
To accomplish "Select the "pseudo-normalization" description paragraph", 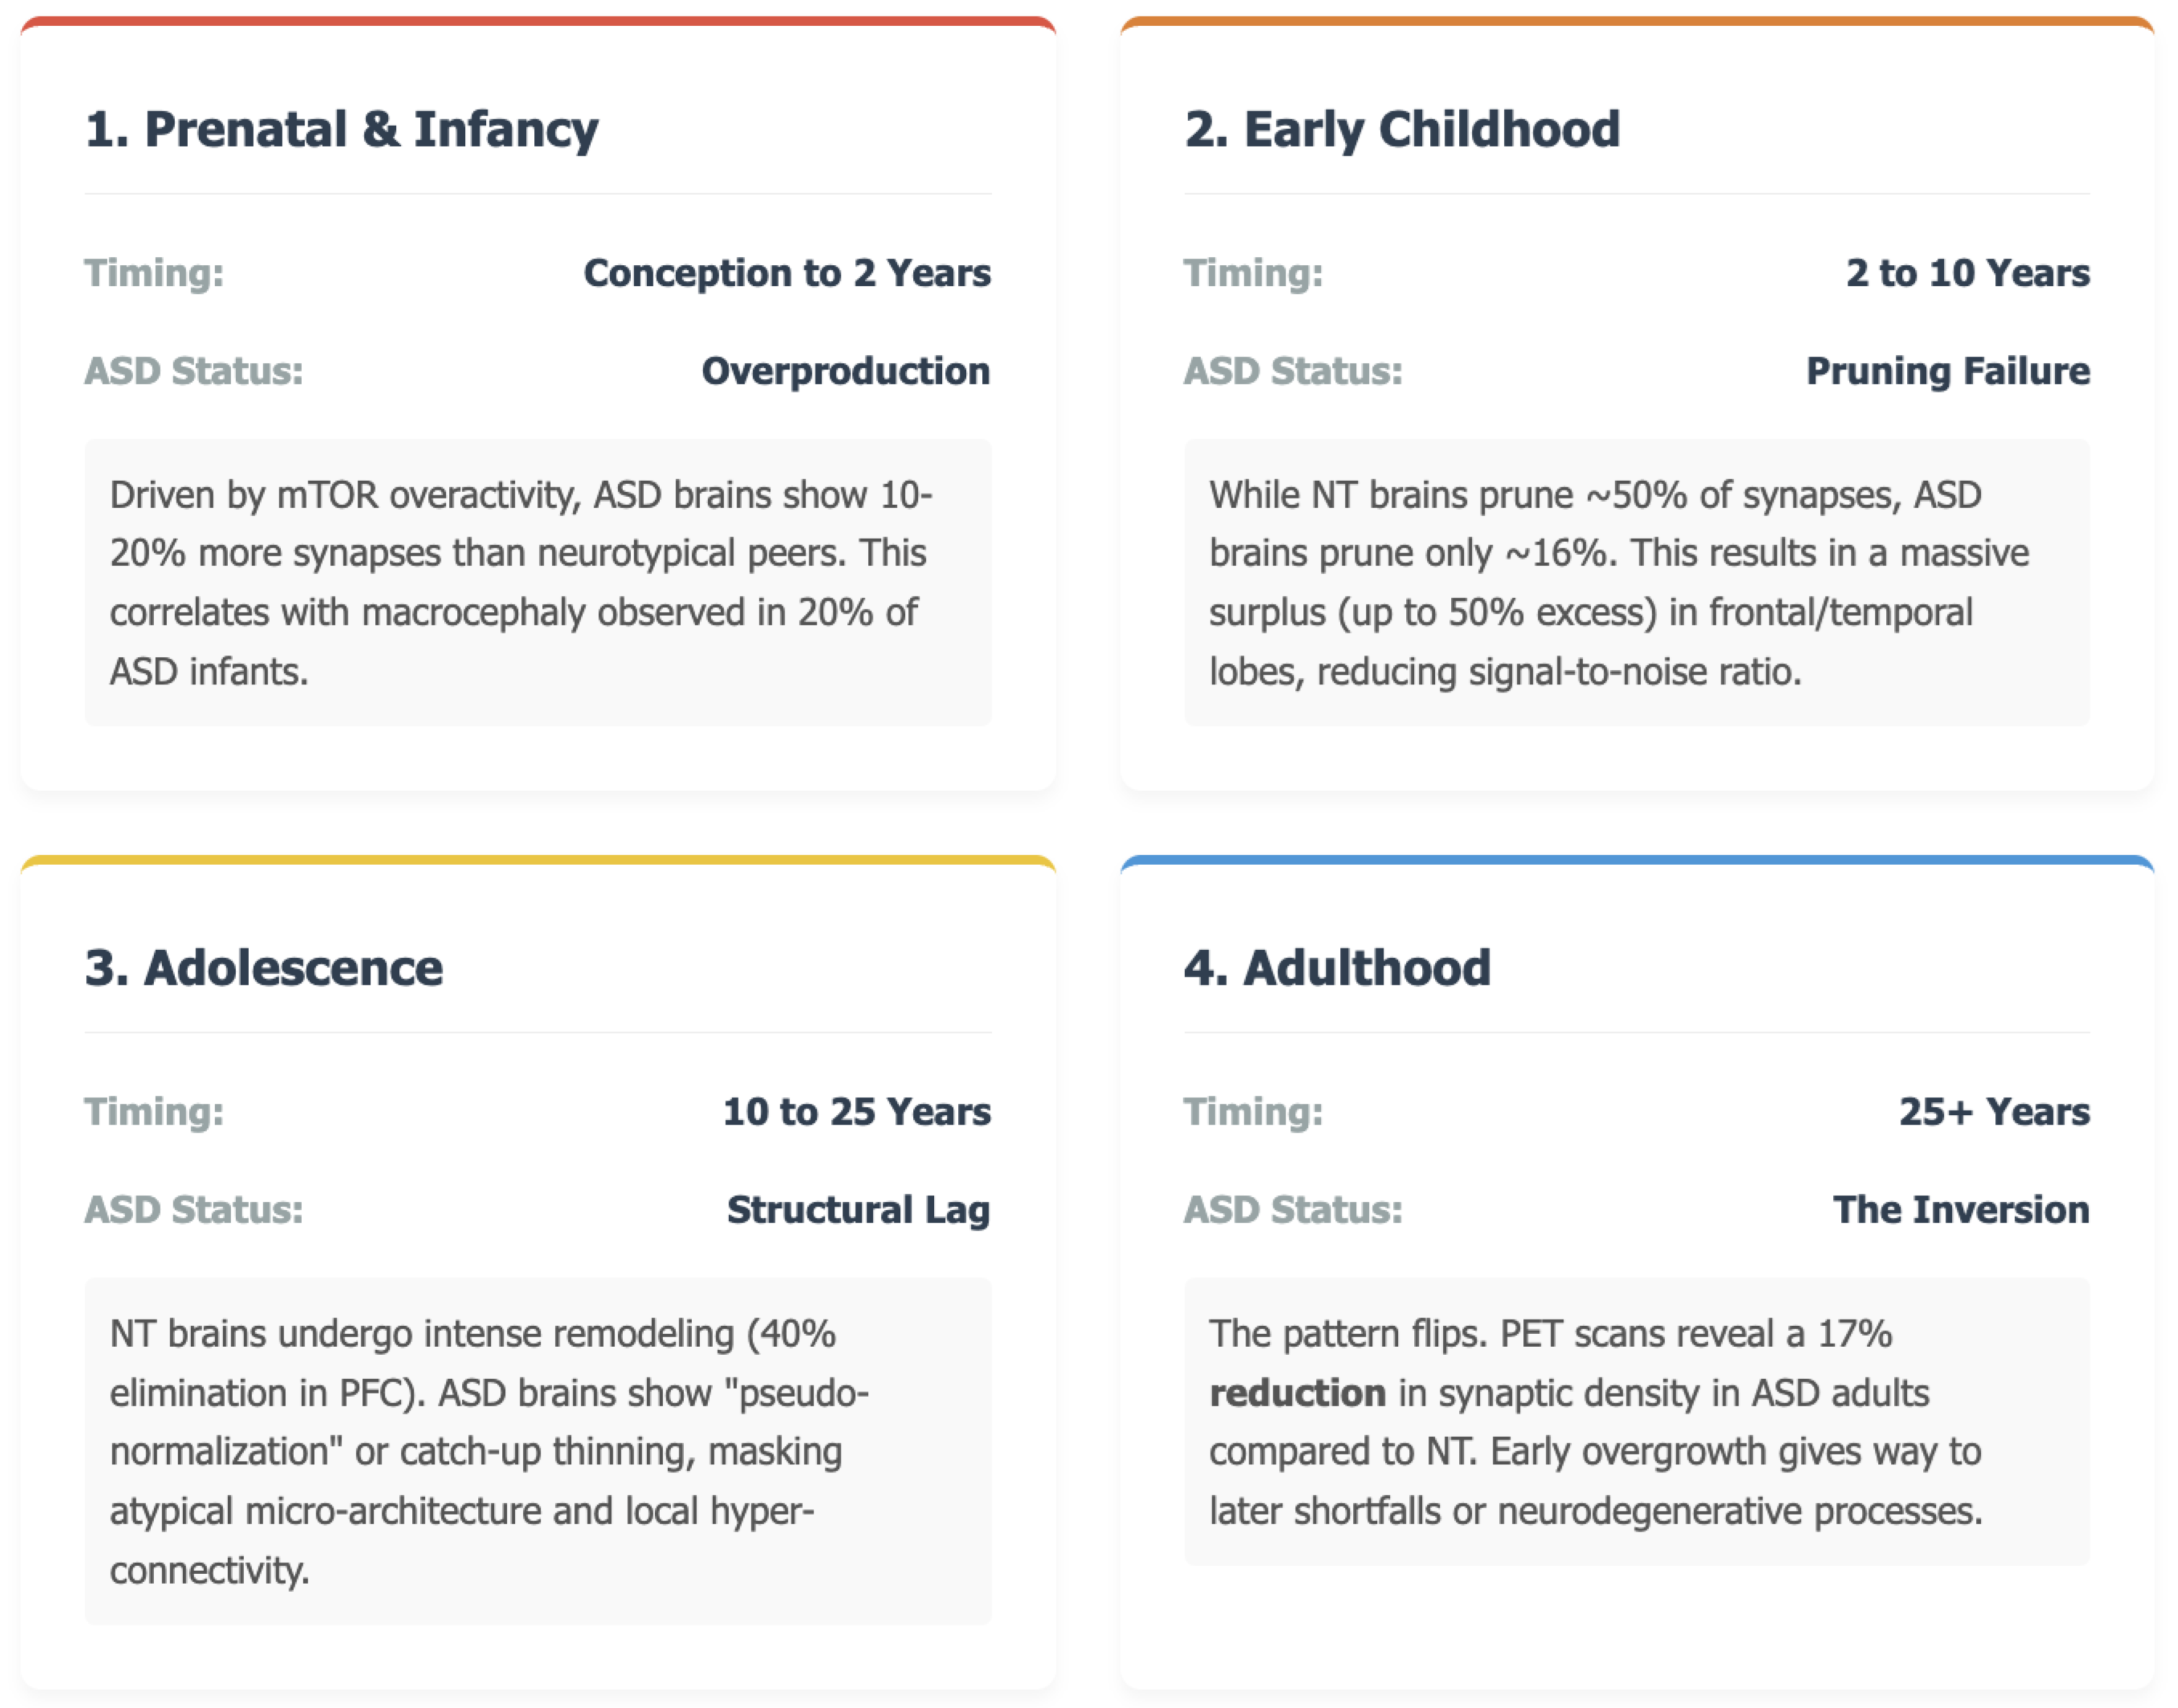I will pos(537,1450).
